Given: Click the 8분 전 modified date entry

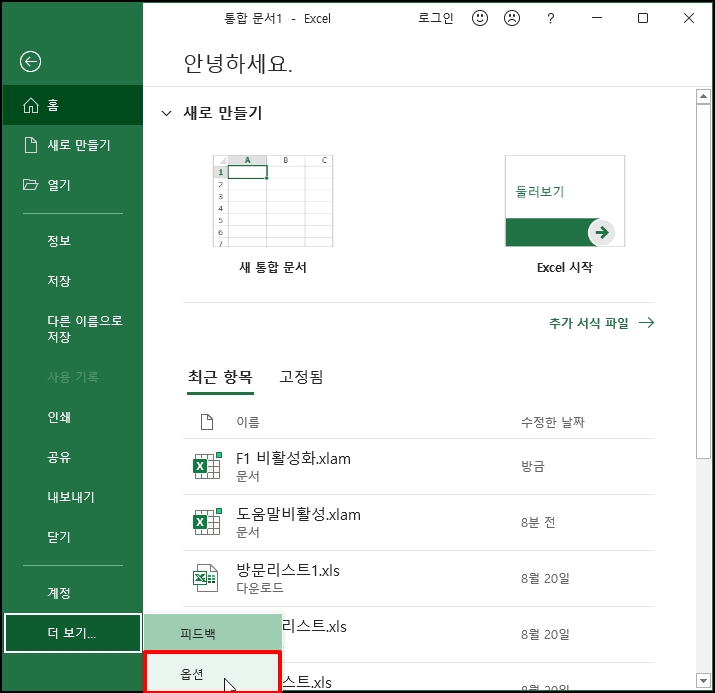Looking at the screenshot, I should click(538, 522).
